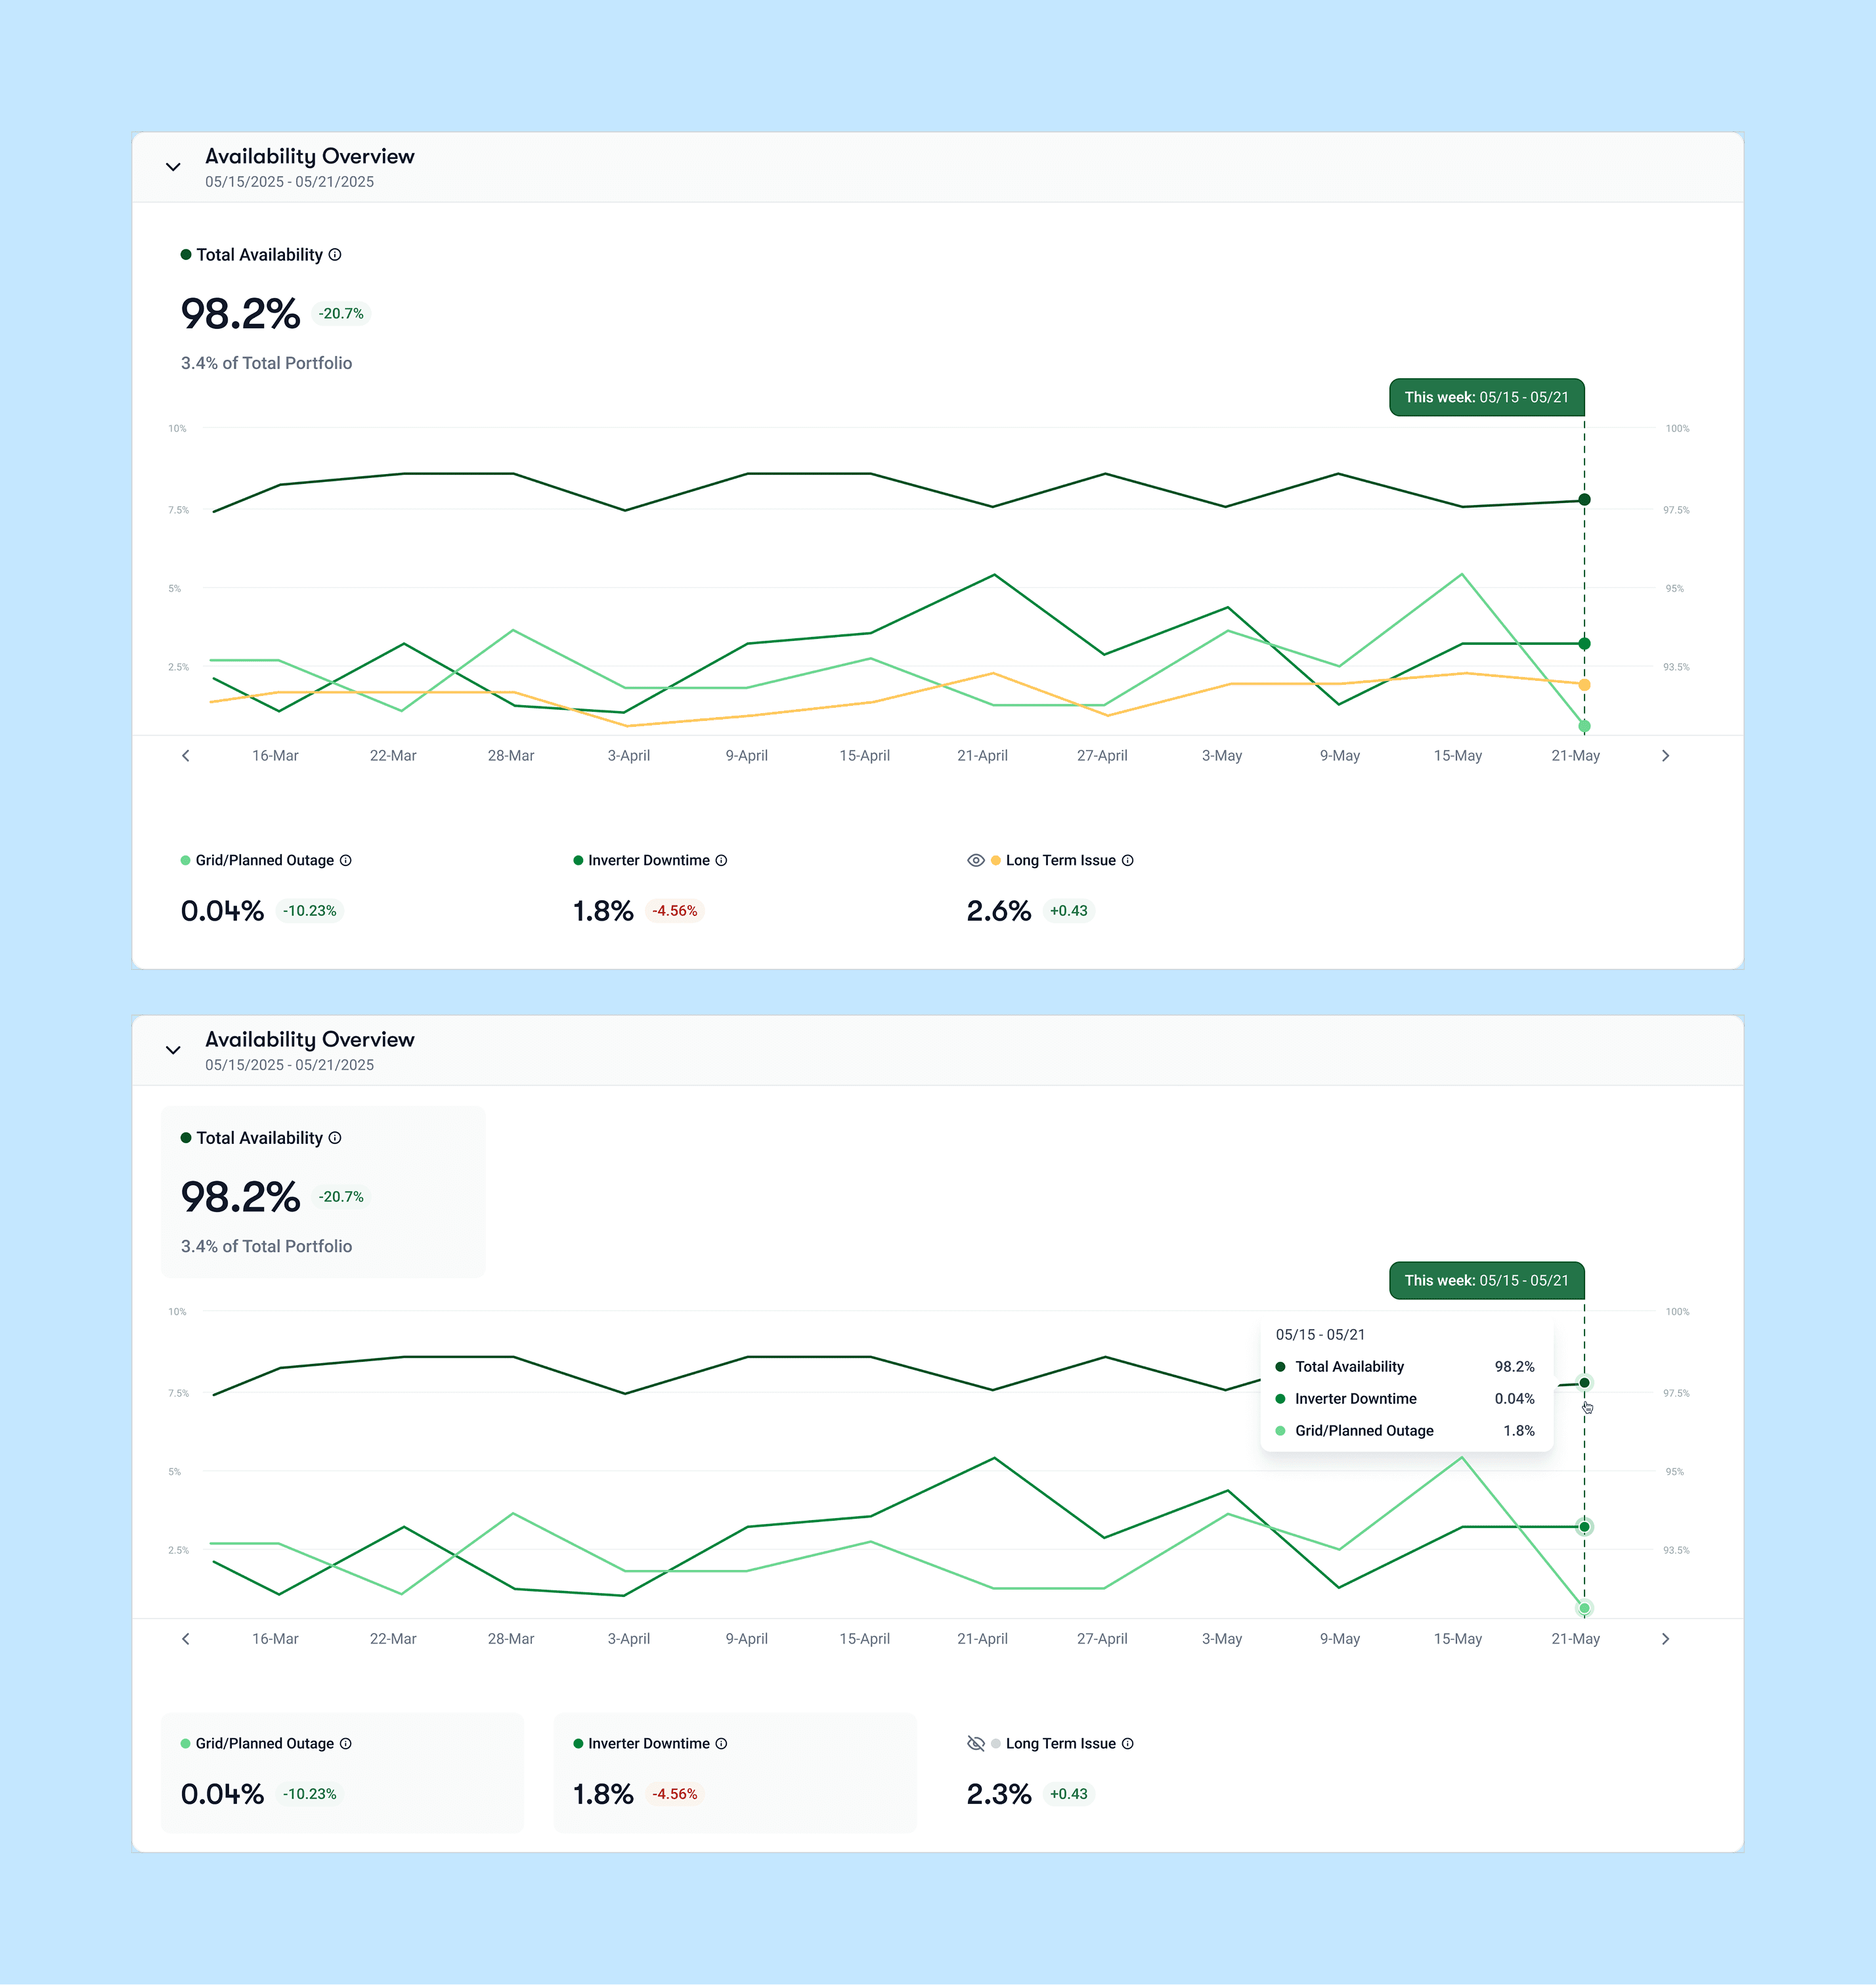The image size is (1876, 1985).
Task: Click info icon beside bottom Grid/Planned Outage
Action: pos(346,1743)
